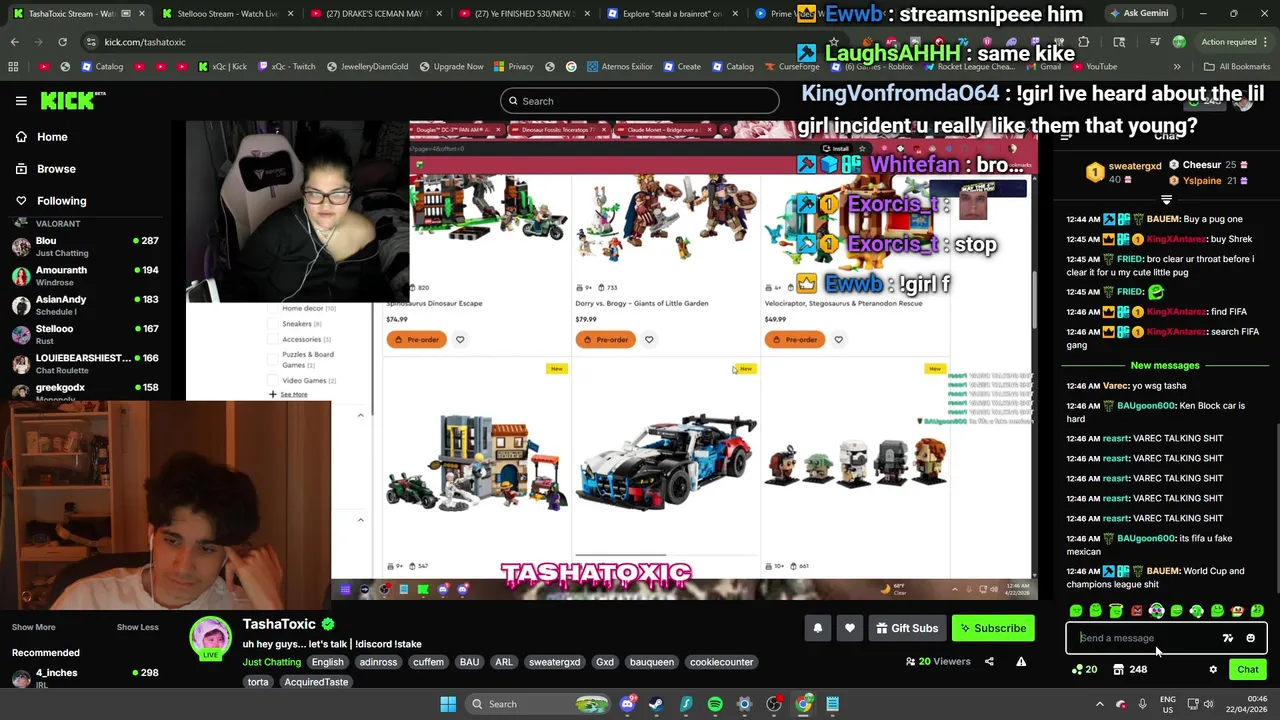This screenshot has width=1280, height=720.
Task: Jump to New messages in chat
Action: [1164, 365]
